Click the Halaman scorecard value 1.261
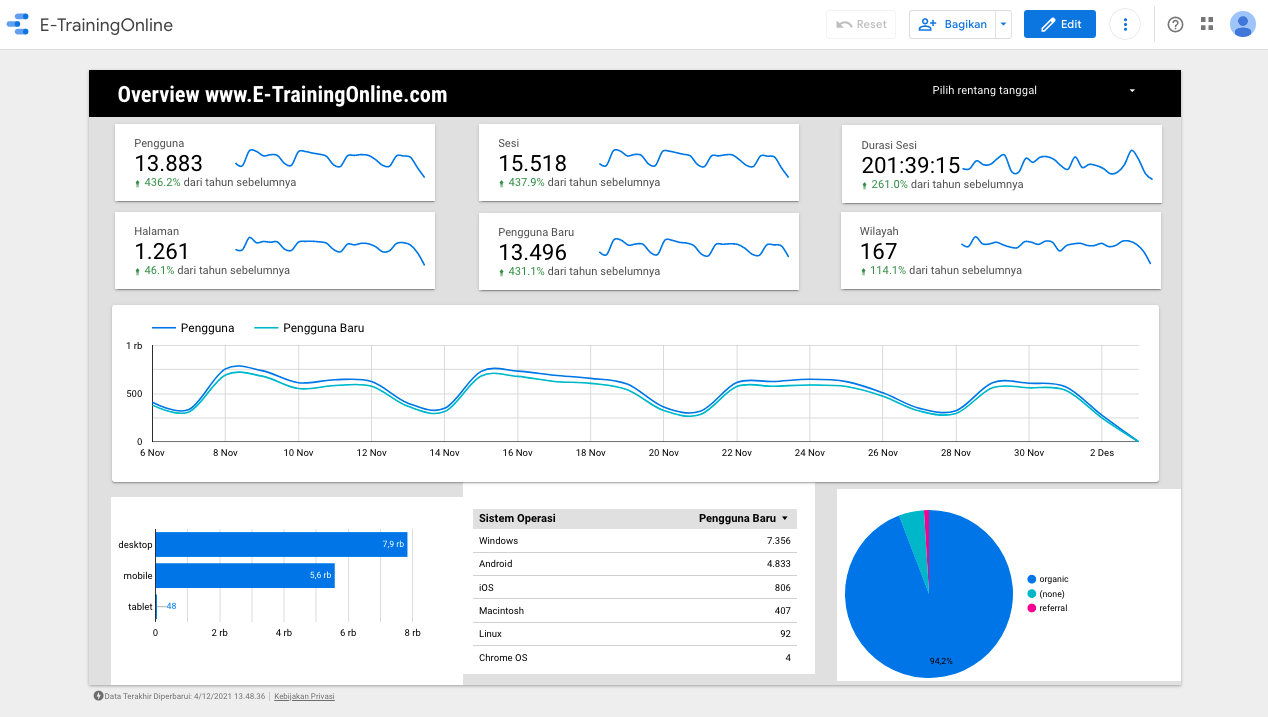This screenshot has height=717, width=1268. [x=162, y=252]
